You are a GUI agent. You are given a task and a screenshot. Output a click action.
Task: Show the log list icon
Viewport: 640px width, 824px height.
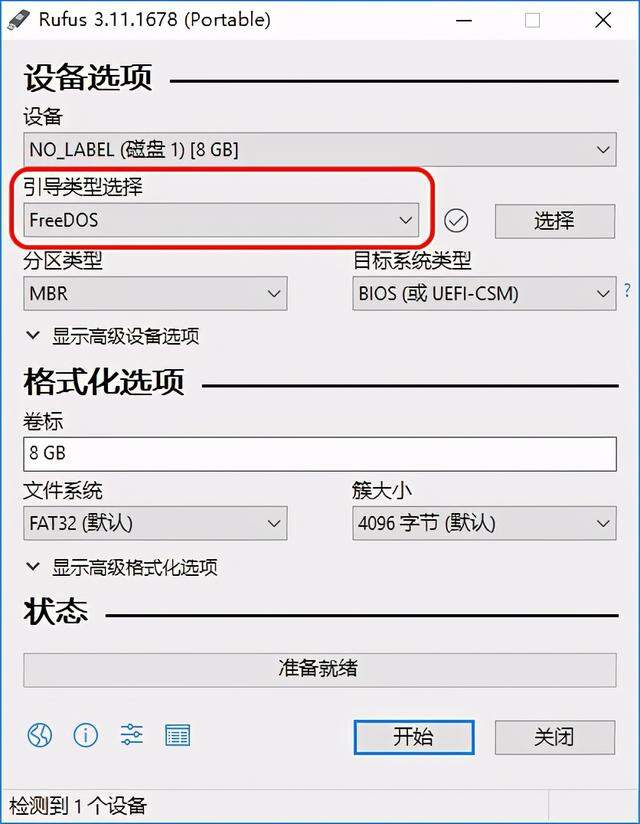(178, 735)
